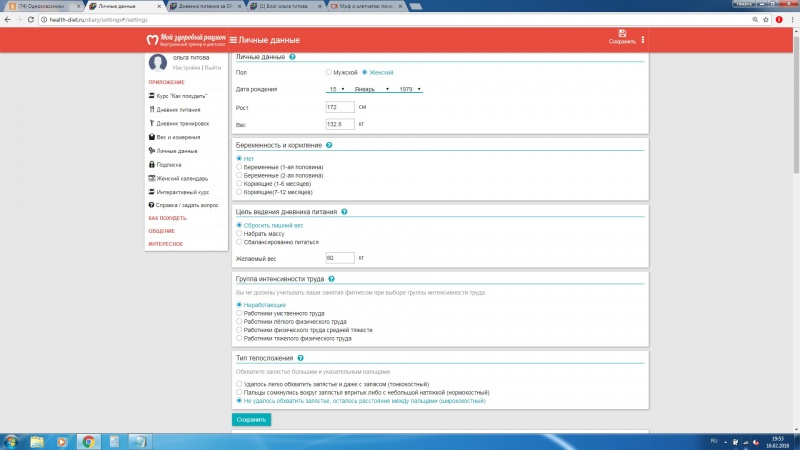Click the floppy disk Save icon in header
Image resolution: width=800 pixels, height=450 pixels.
pos(621,35)
